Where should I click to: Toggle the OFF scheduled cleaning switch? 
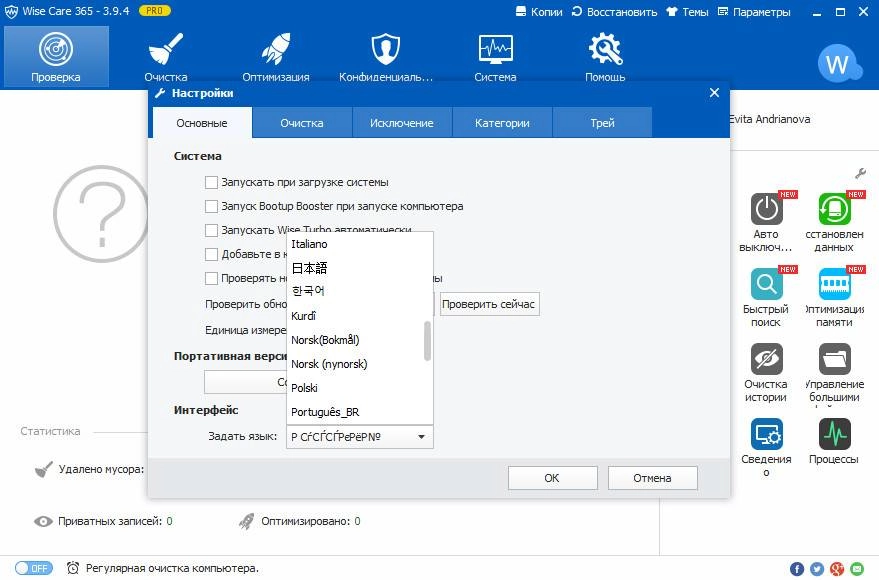coord(34,568)
